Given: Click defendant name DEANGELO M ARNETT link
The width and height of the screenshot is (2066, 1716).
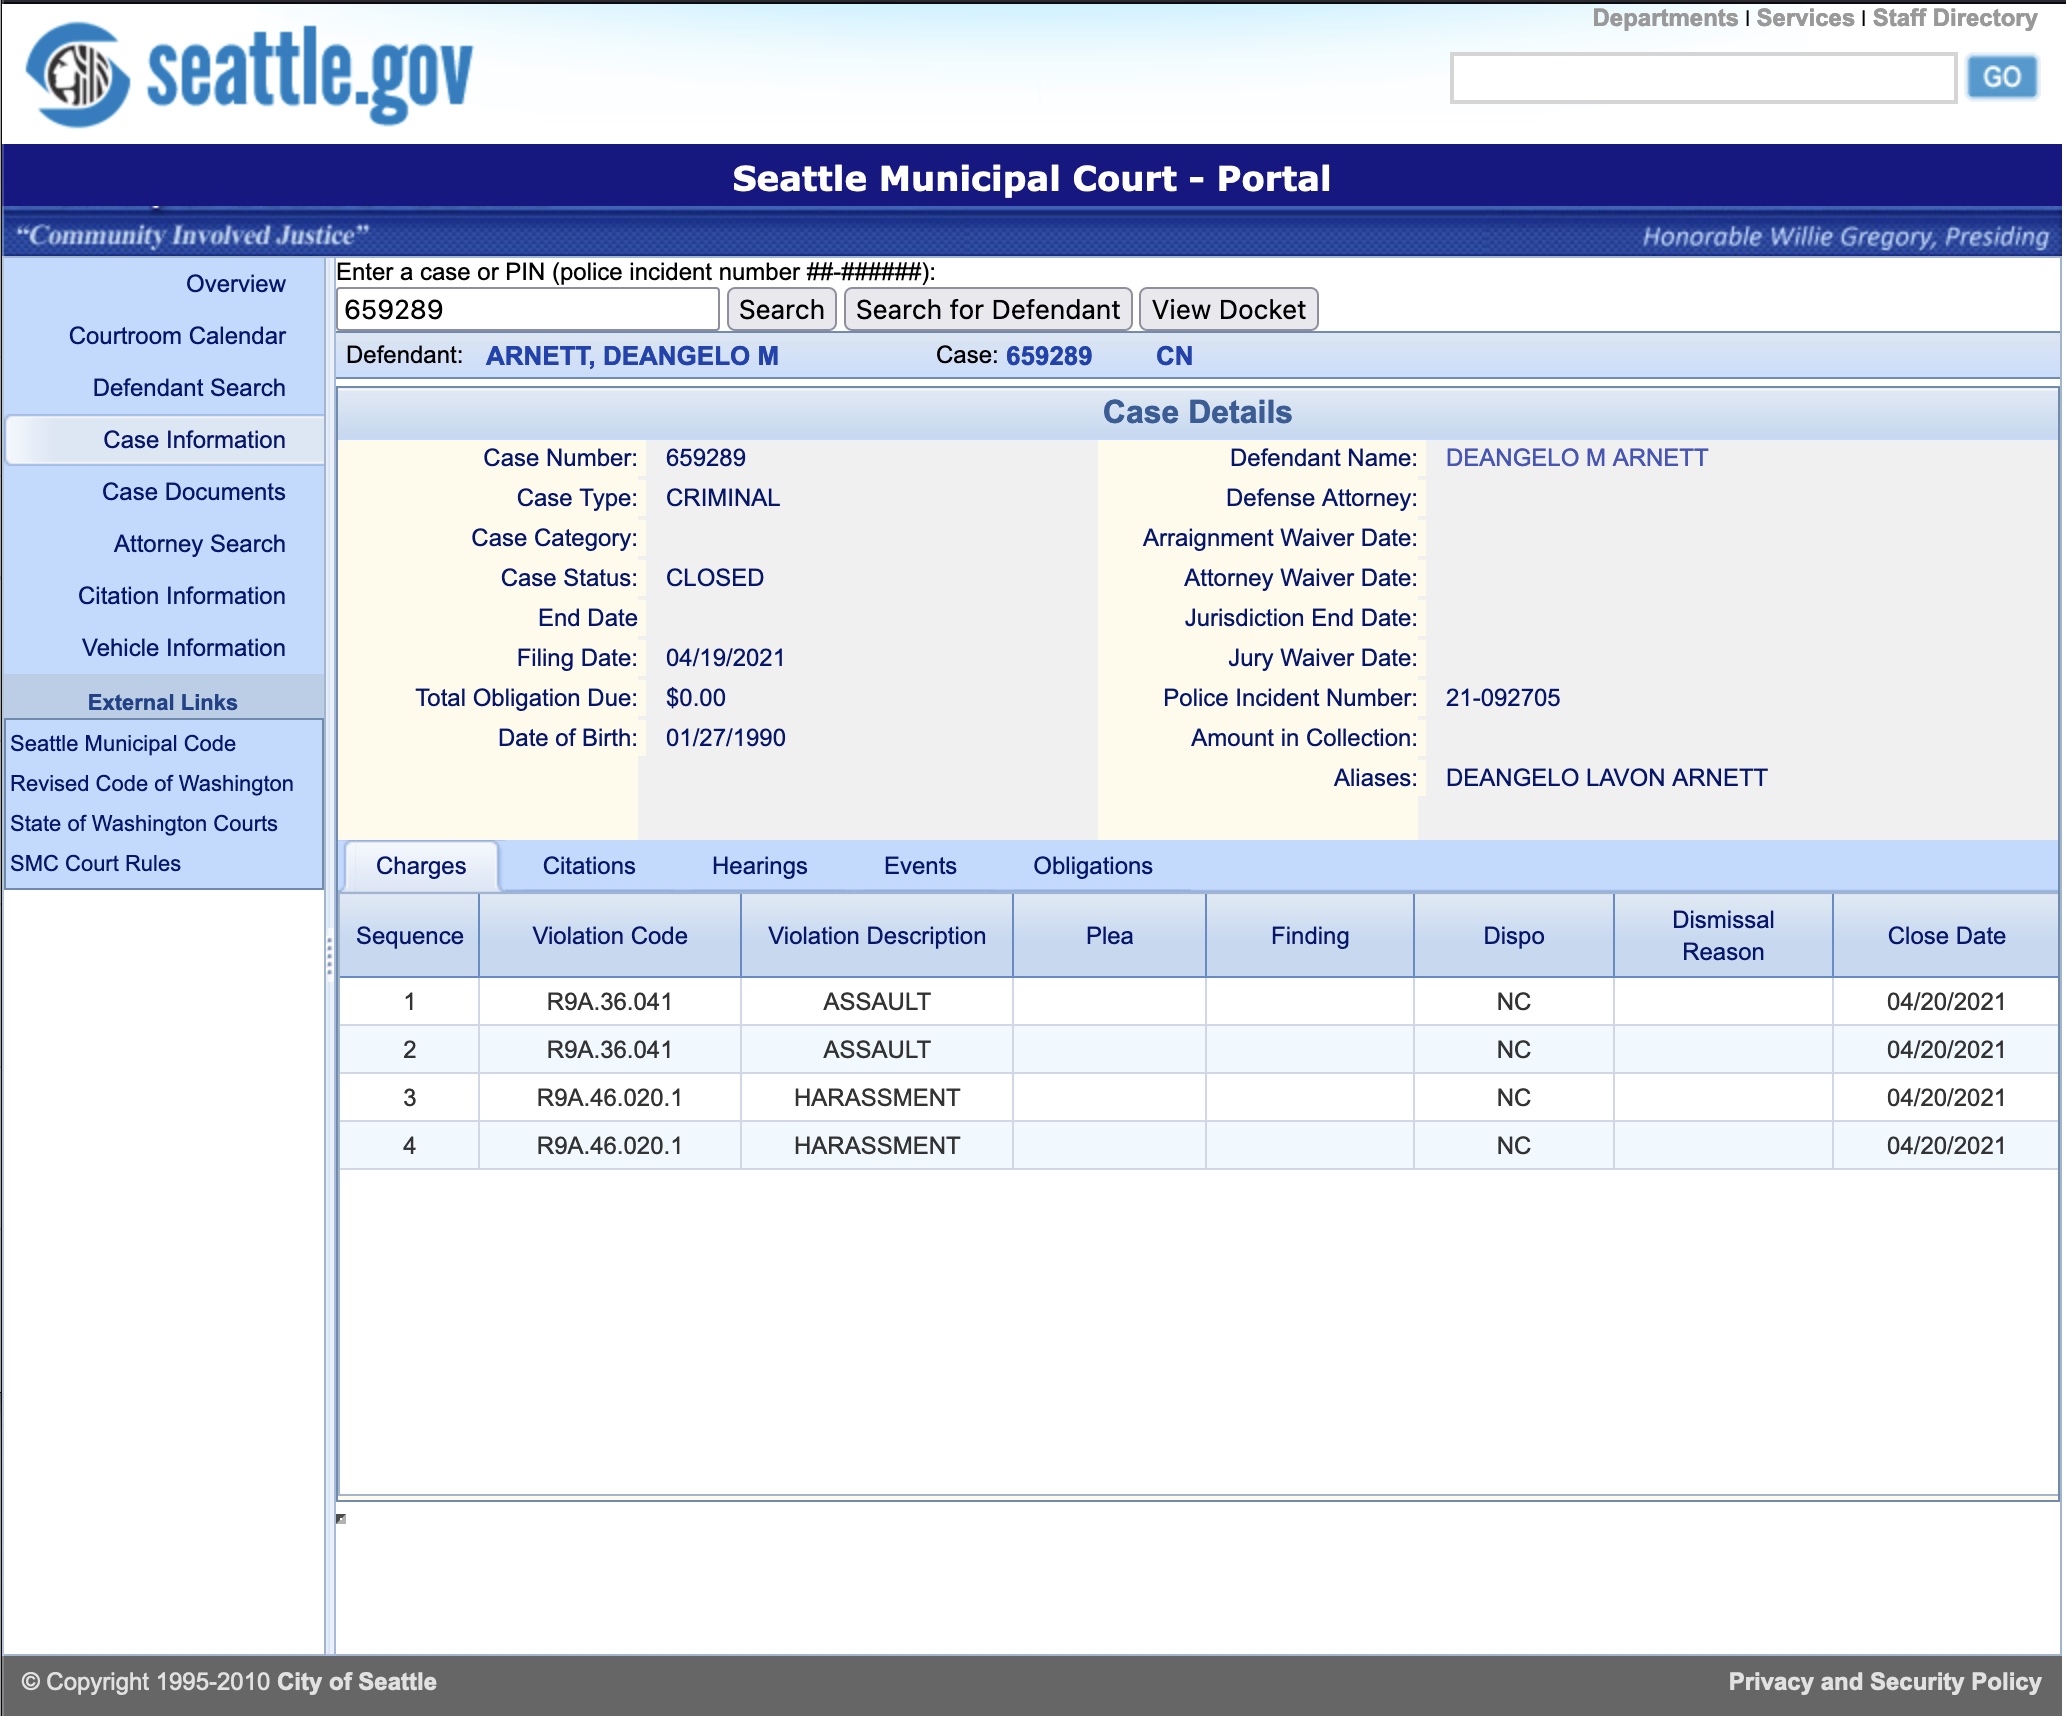Looking at the screenshot, I should click(1576, 458).
